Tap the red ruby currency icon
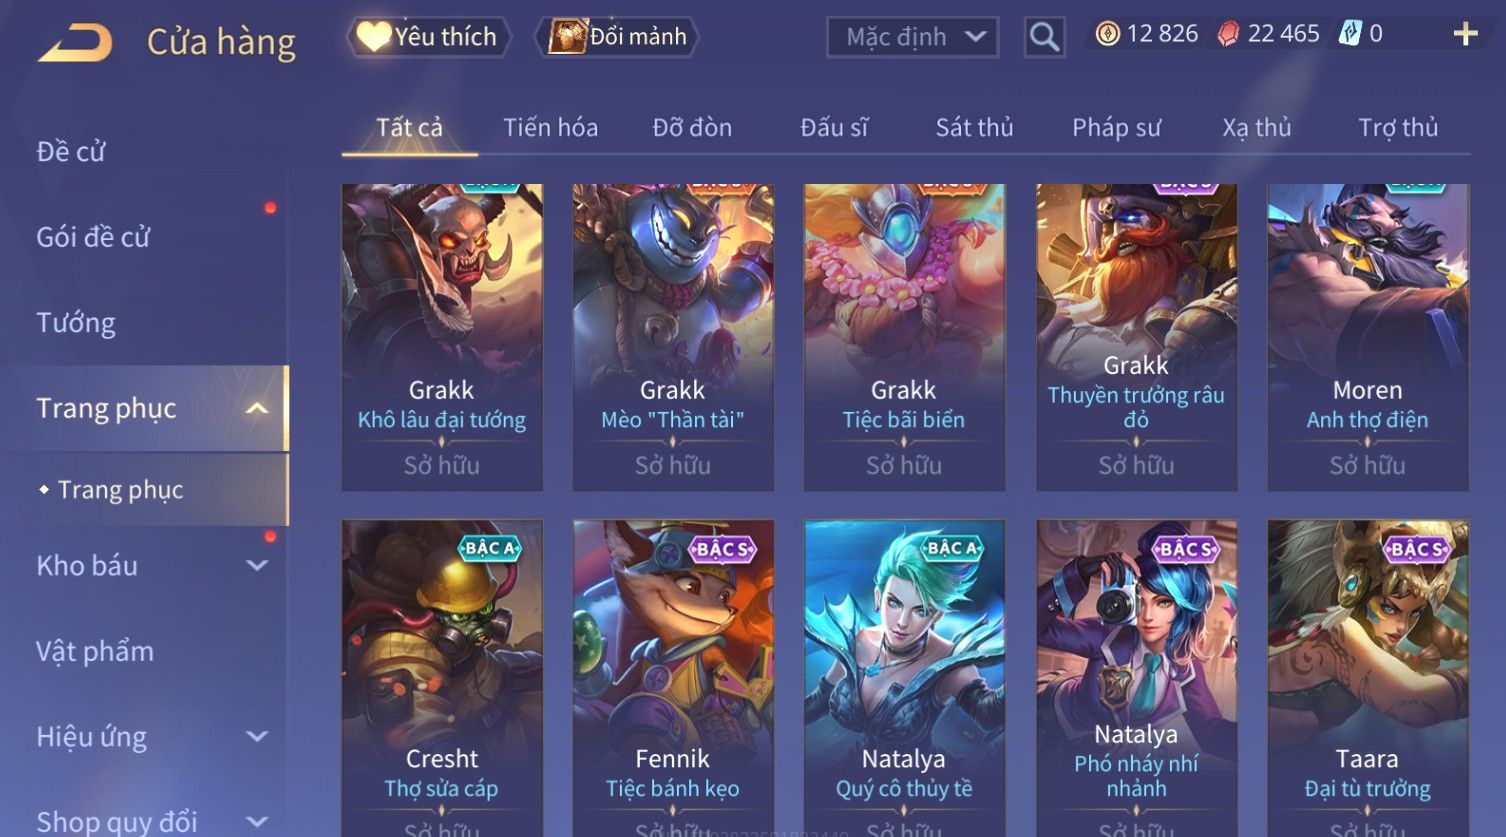This screenshot has width=1506, height=837. (x=1228, y=35)
